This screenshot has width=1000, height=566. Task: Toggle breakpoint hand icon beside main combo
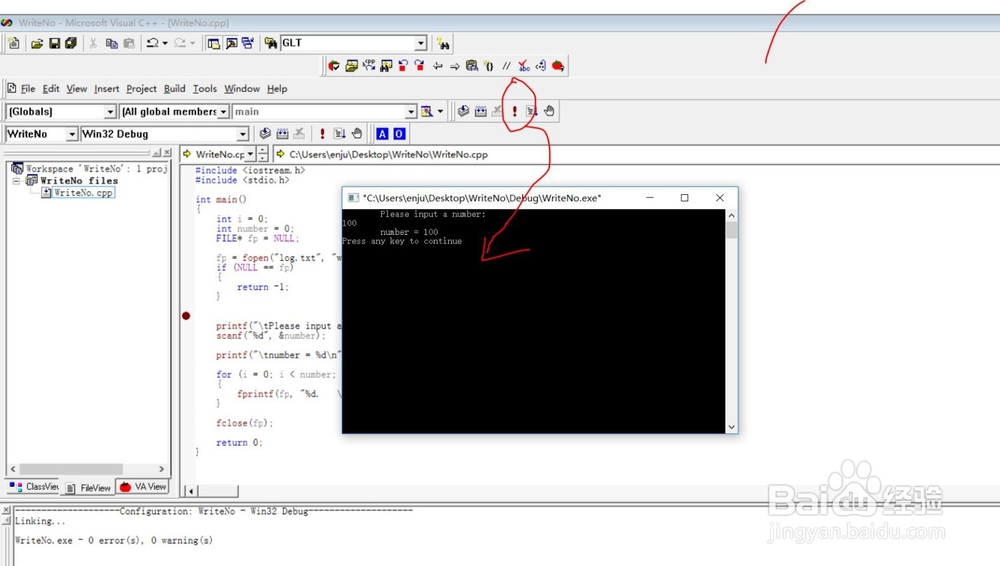click(x=549, y=112)
